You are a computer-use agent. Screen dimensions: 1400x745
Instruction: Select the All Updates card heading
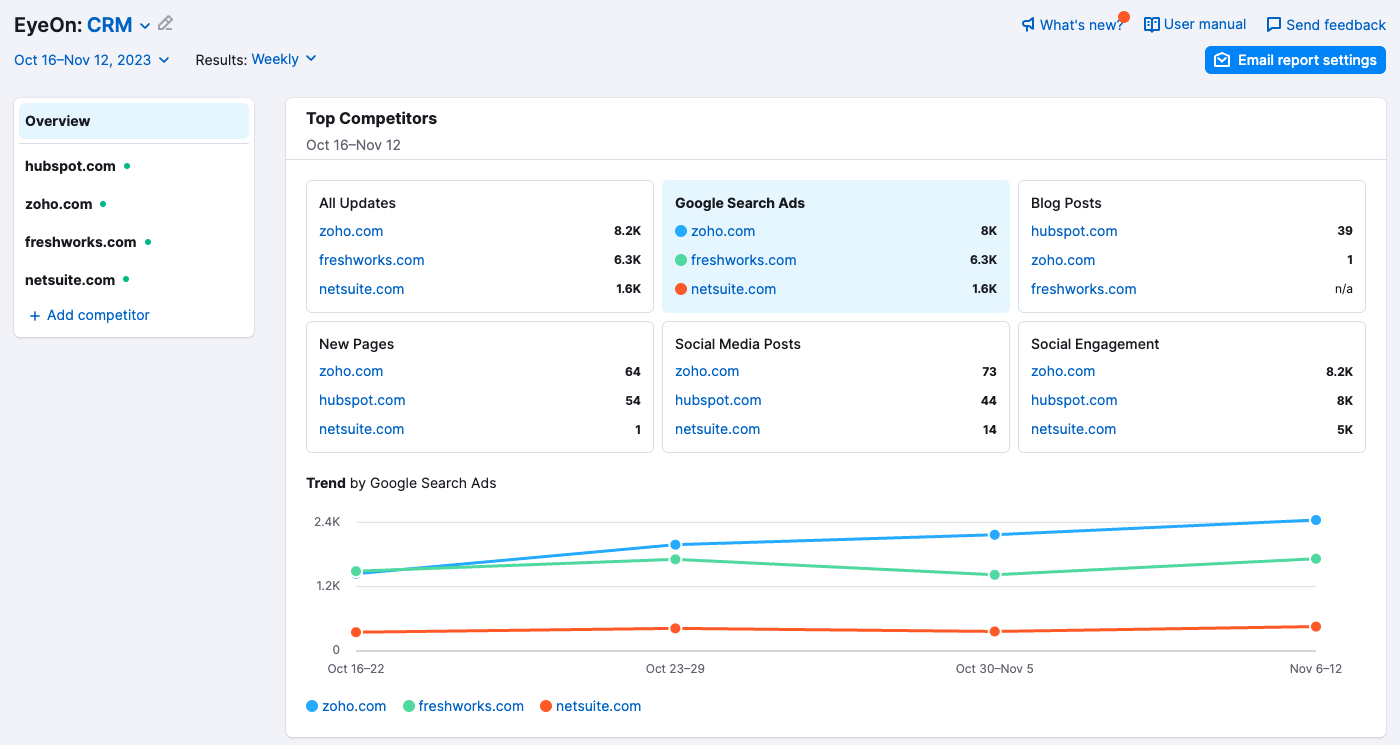[357, 203]
